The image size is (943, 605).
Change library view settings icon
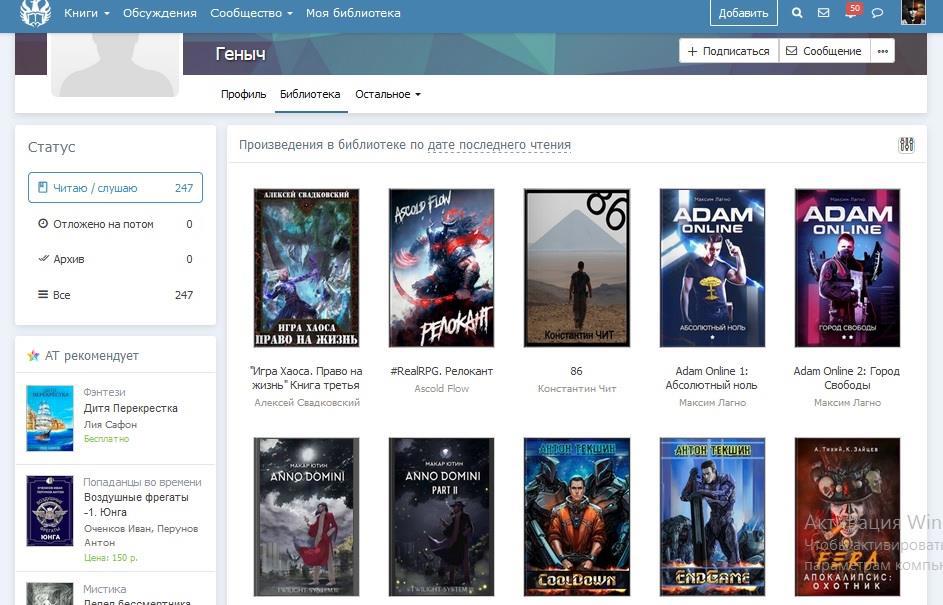coord(906,145)
